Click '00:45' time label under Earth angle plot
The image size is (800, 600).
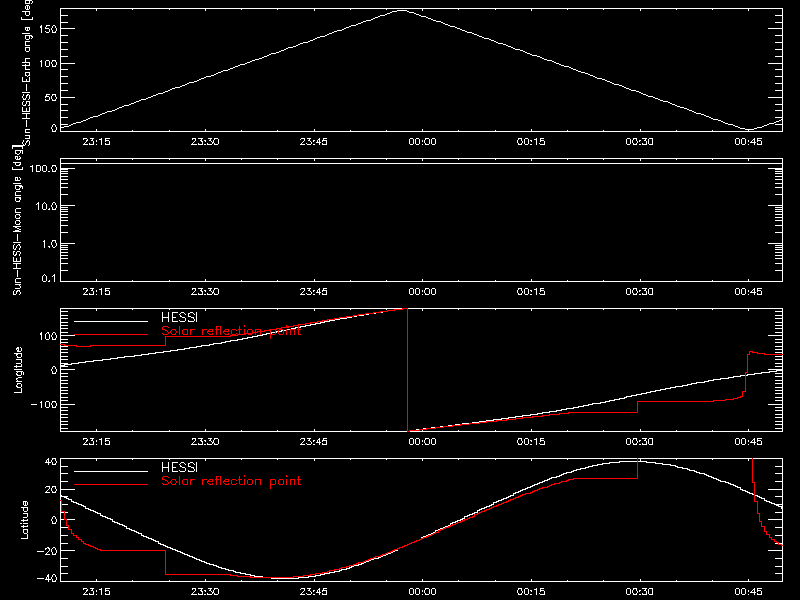[748, 141]
